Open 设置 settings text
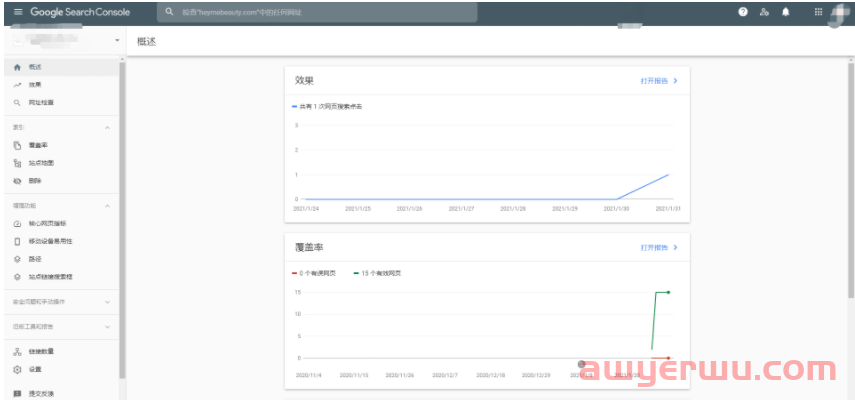This screenshot has width=855, height=400. point(35,369)
